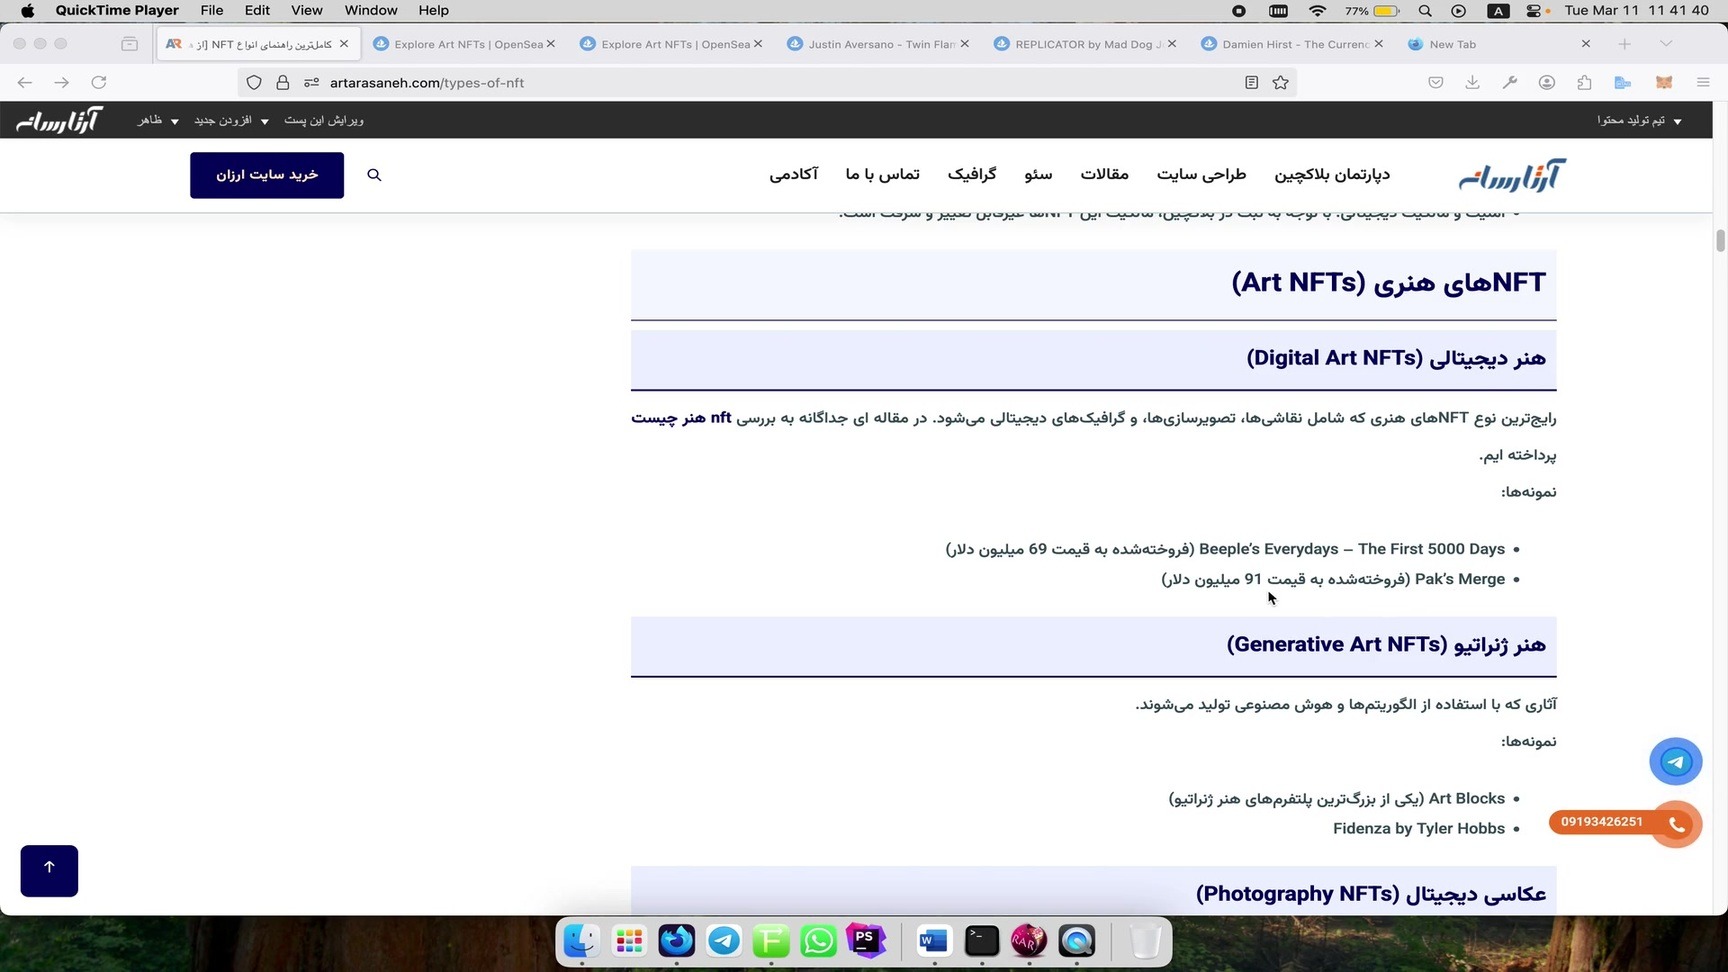Open the سئو nav link
1728x972 pixels.
[x=1038, y=175]
